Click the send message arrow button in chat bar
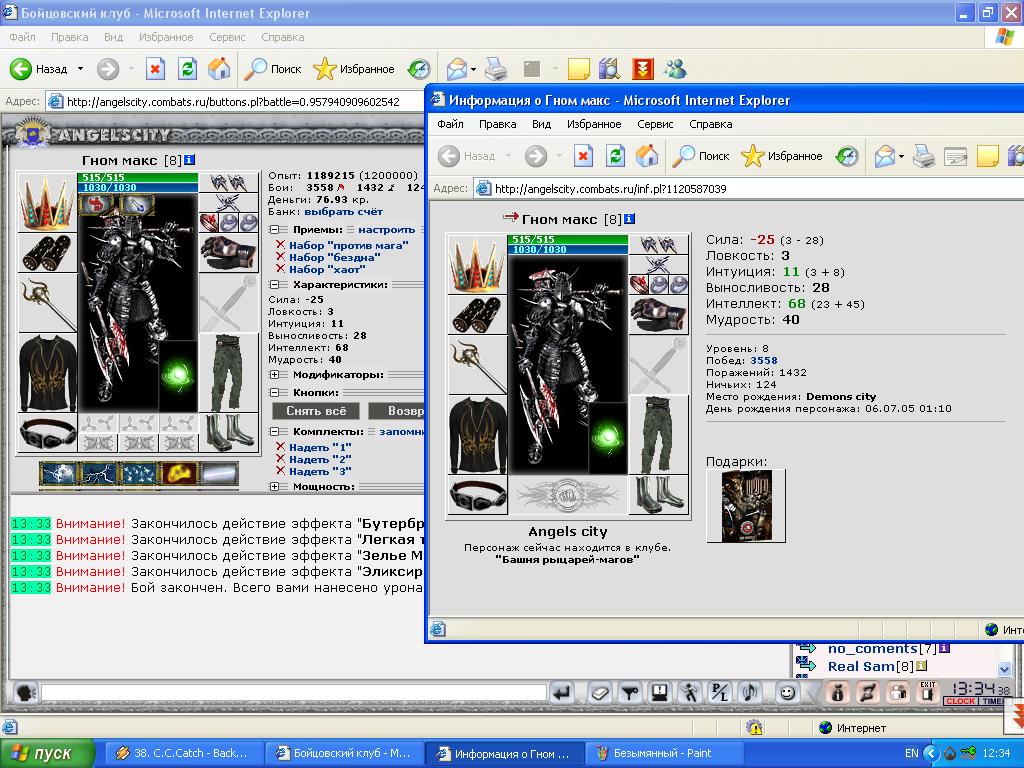This screenshot has width=1024, height=768. click(x=562, y=692)
